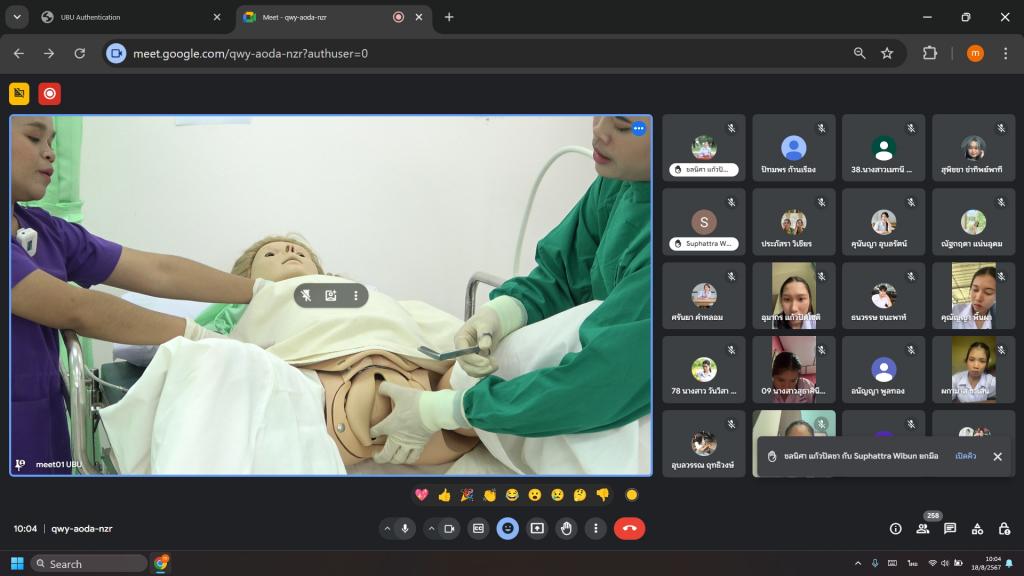Click the red leave call button
This screenshot has width=1024, height=576.
click(629, 528)
